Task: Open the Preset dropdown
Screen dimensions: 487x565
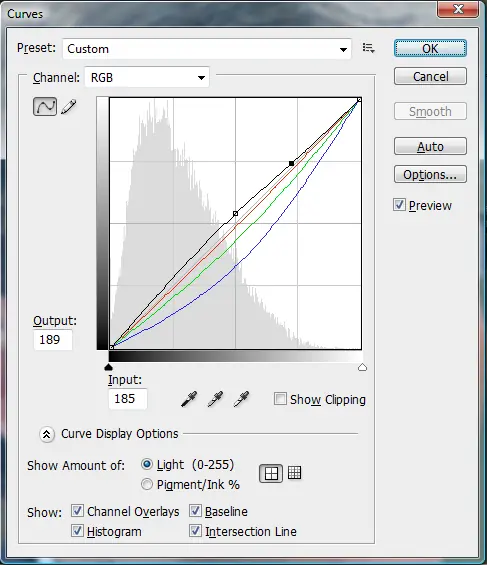Action: 207,49
